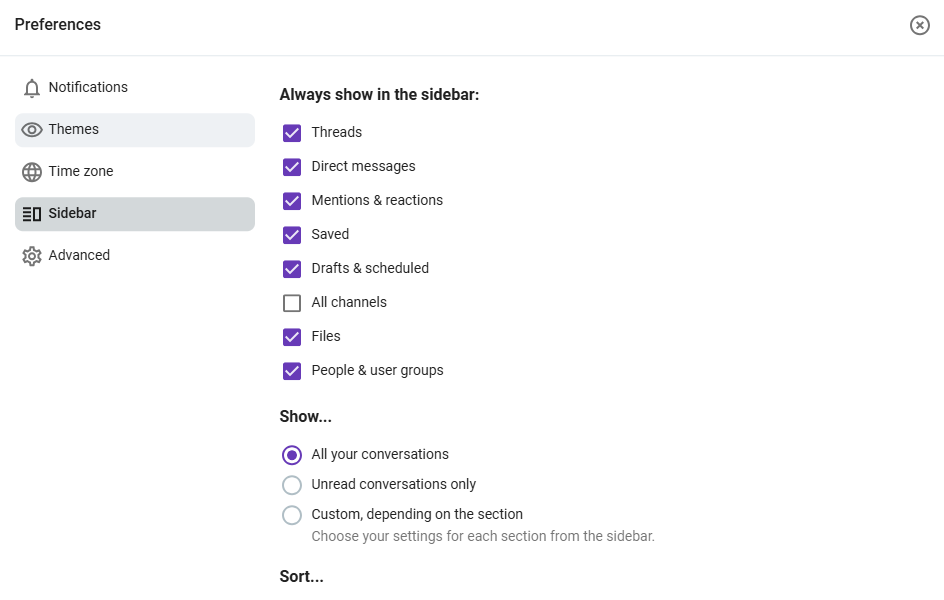
Task: Click 'Choose your settings for each section' hint
Action: (x=483, y=536)
